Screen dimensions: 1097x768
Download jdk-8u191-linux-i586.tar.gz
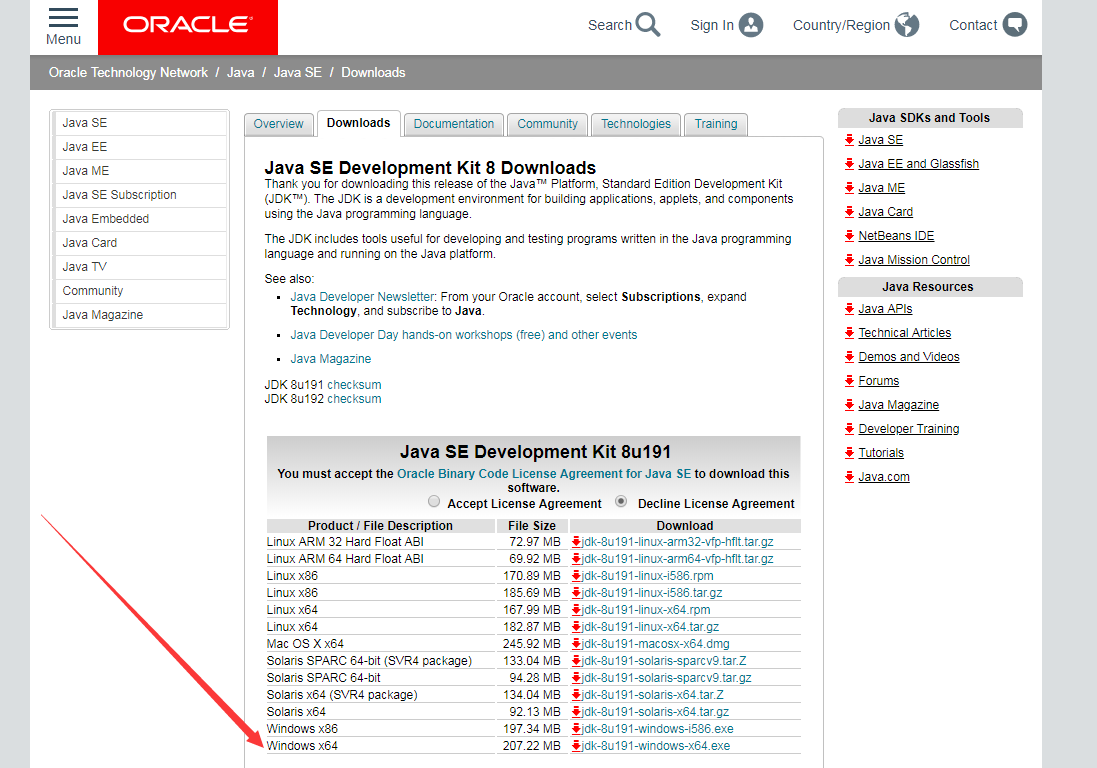[x=652, y=592]
